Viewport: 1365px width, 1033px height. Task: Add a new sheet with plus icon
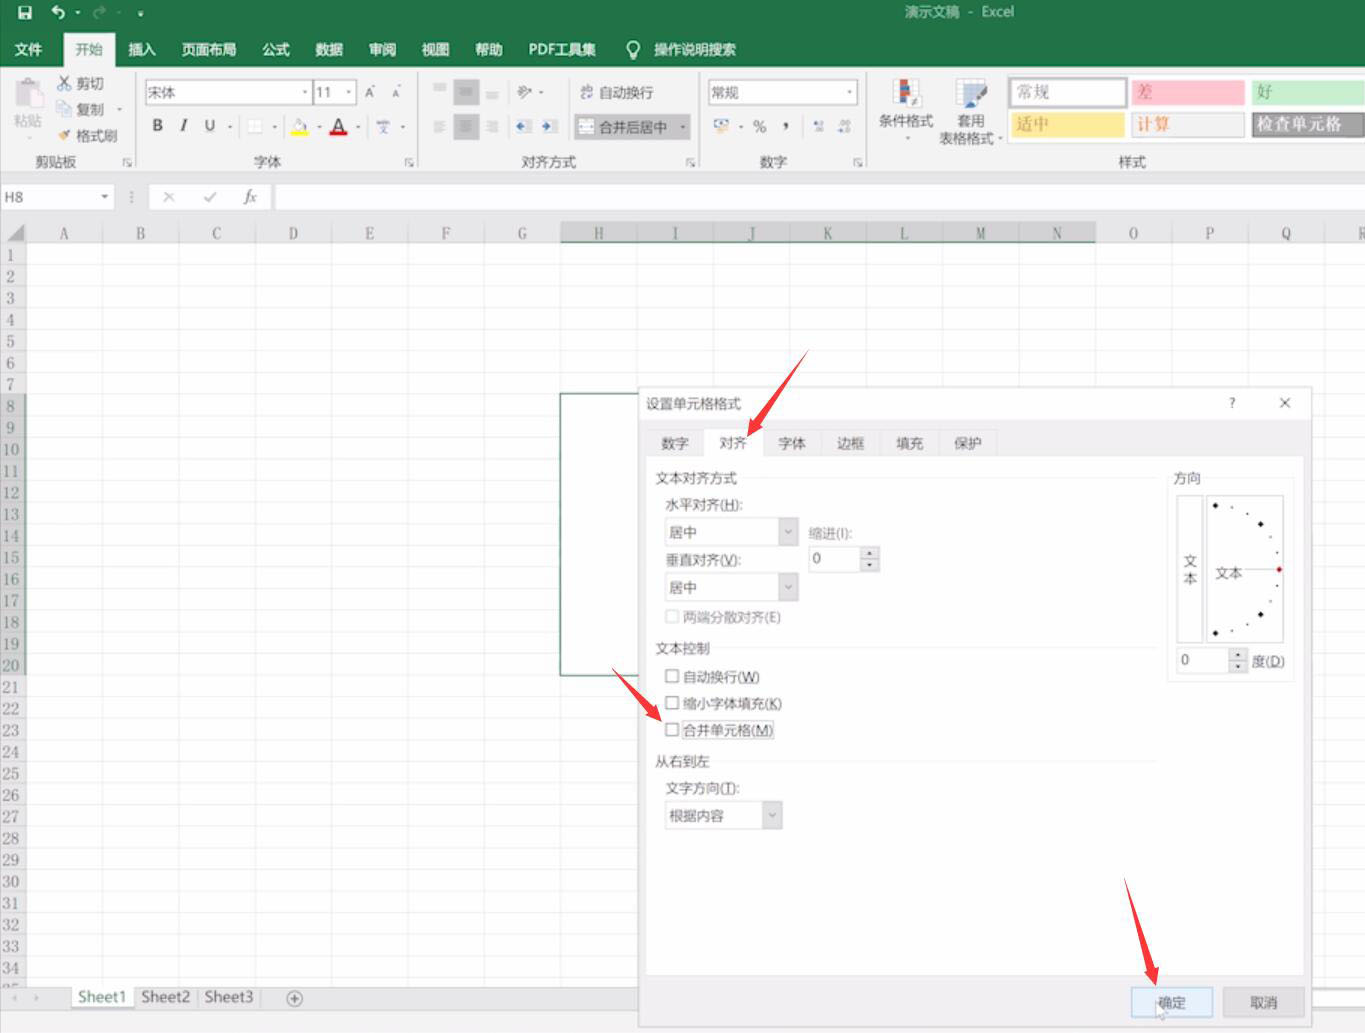click(x=295, y=998)
